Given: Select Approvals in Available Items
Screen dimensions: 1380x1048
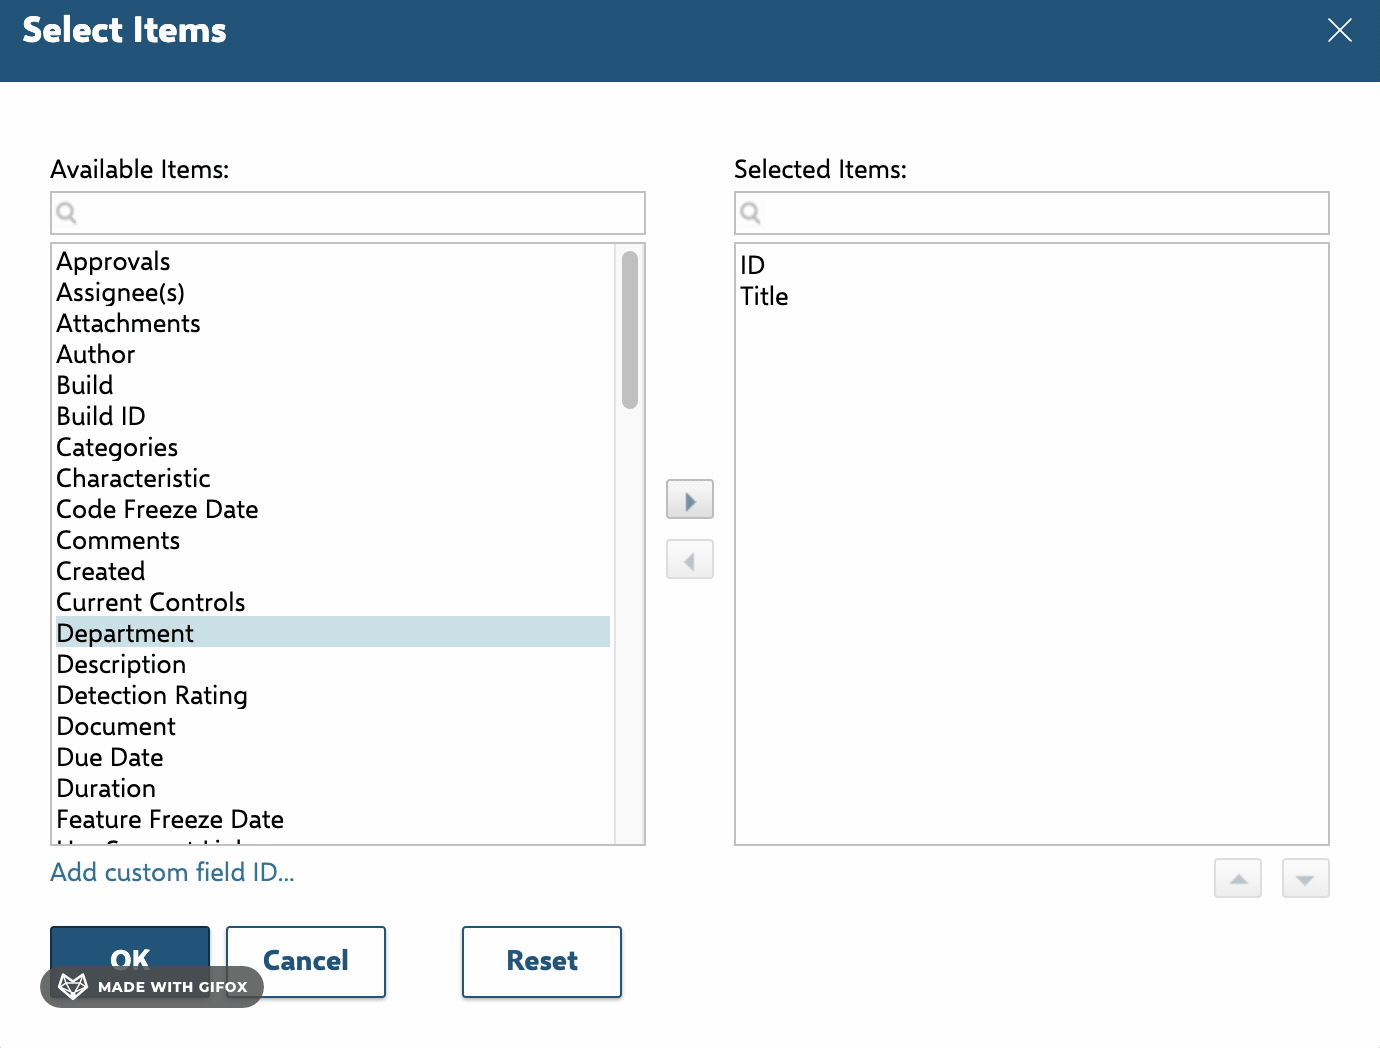Looking at the screenshot, I should 333,261.
